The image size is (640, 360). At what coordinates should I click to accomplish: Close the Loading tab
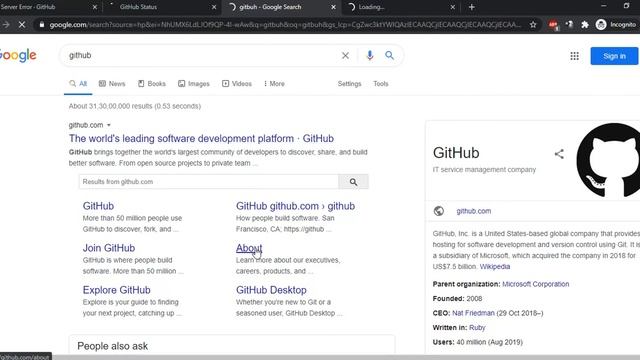pos(452,7)
